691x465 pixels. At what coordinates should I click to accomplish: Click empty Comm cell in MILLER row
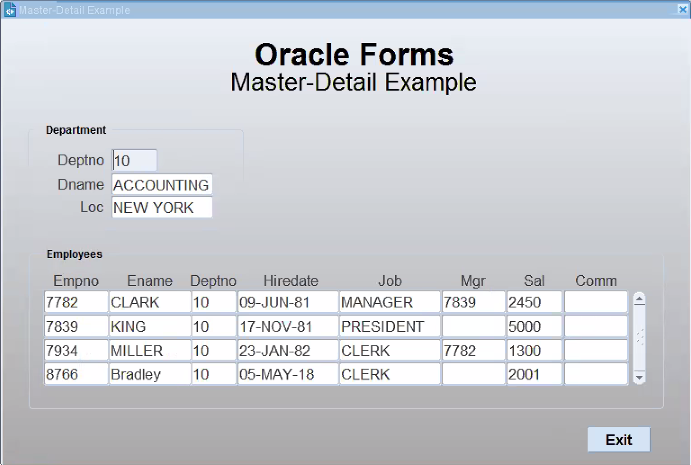pyautogui.click(x=596, y=350)
